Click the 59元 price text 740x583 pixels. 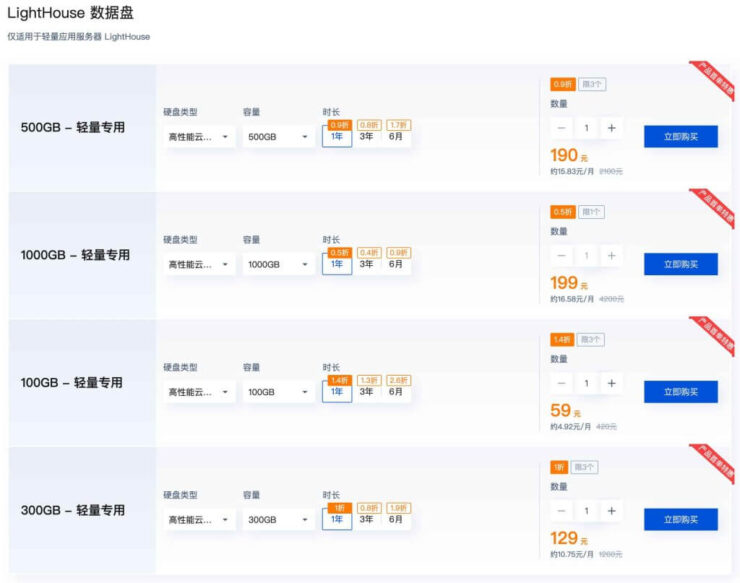565,410
